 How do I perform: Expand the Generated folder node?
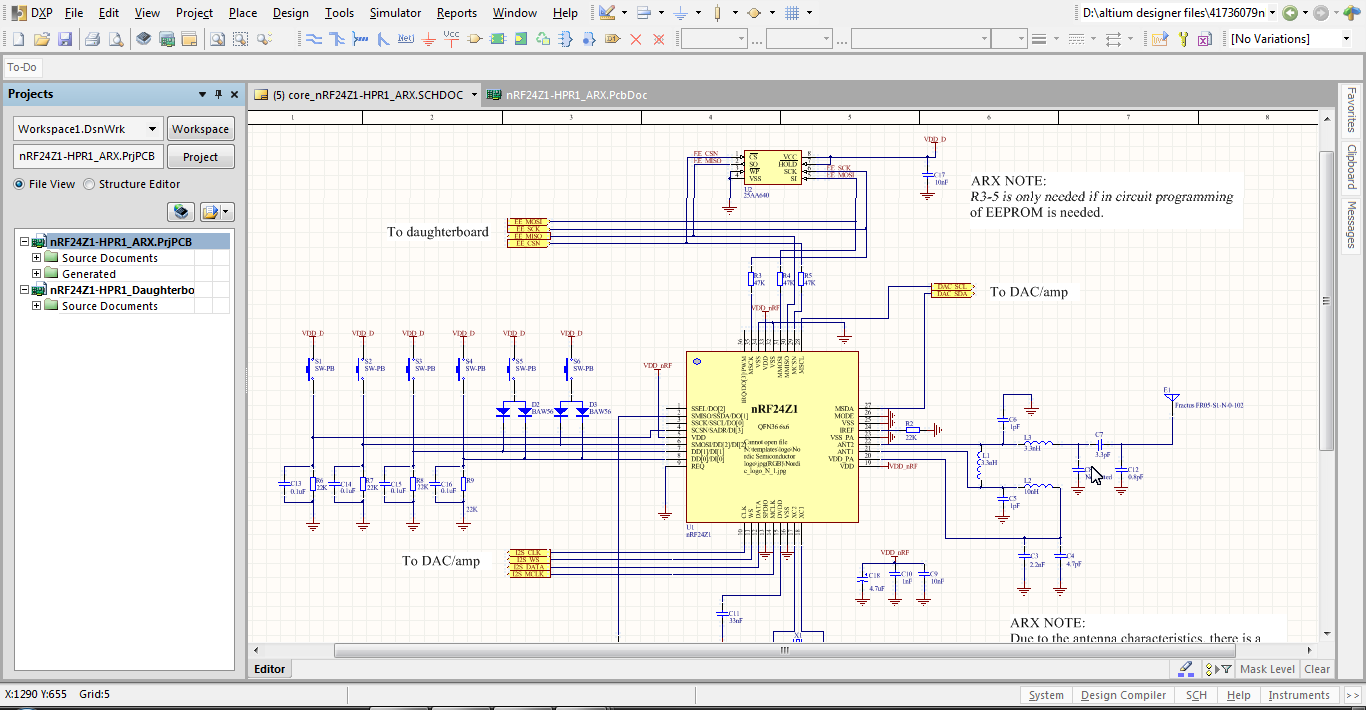click(x=36, y=274)
